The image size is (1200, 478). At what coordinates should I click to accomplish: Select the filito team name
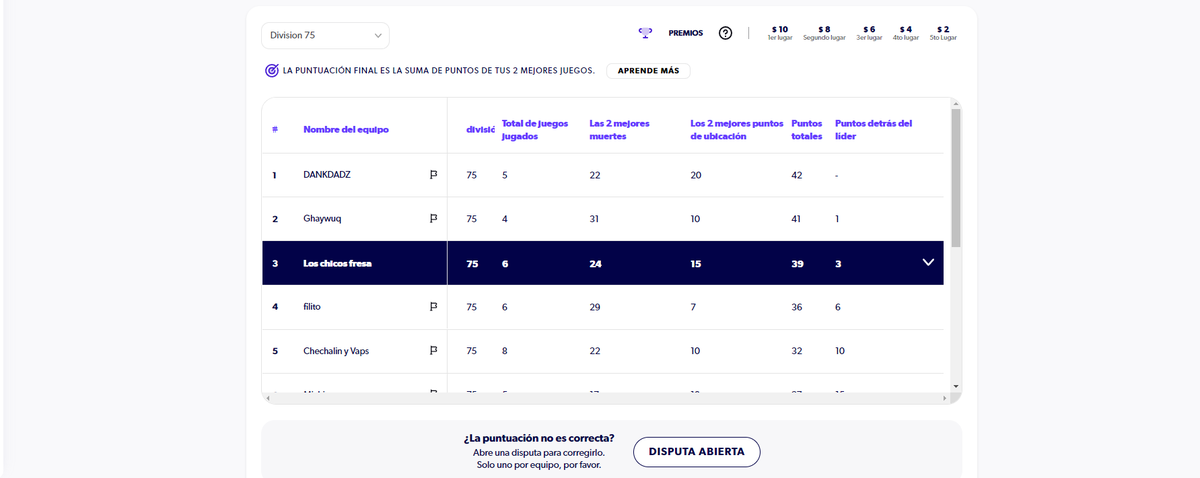tap(312, 307)
